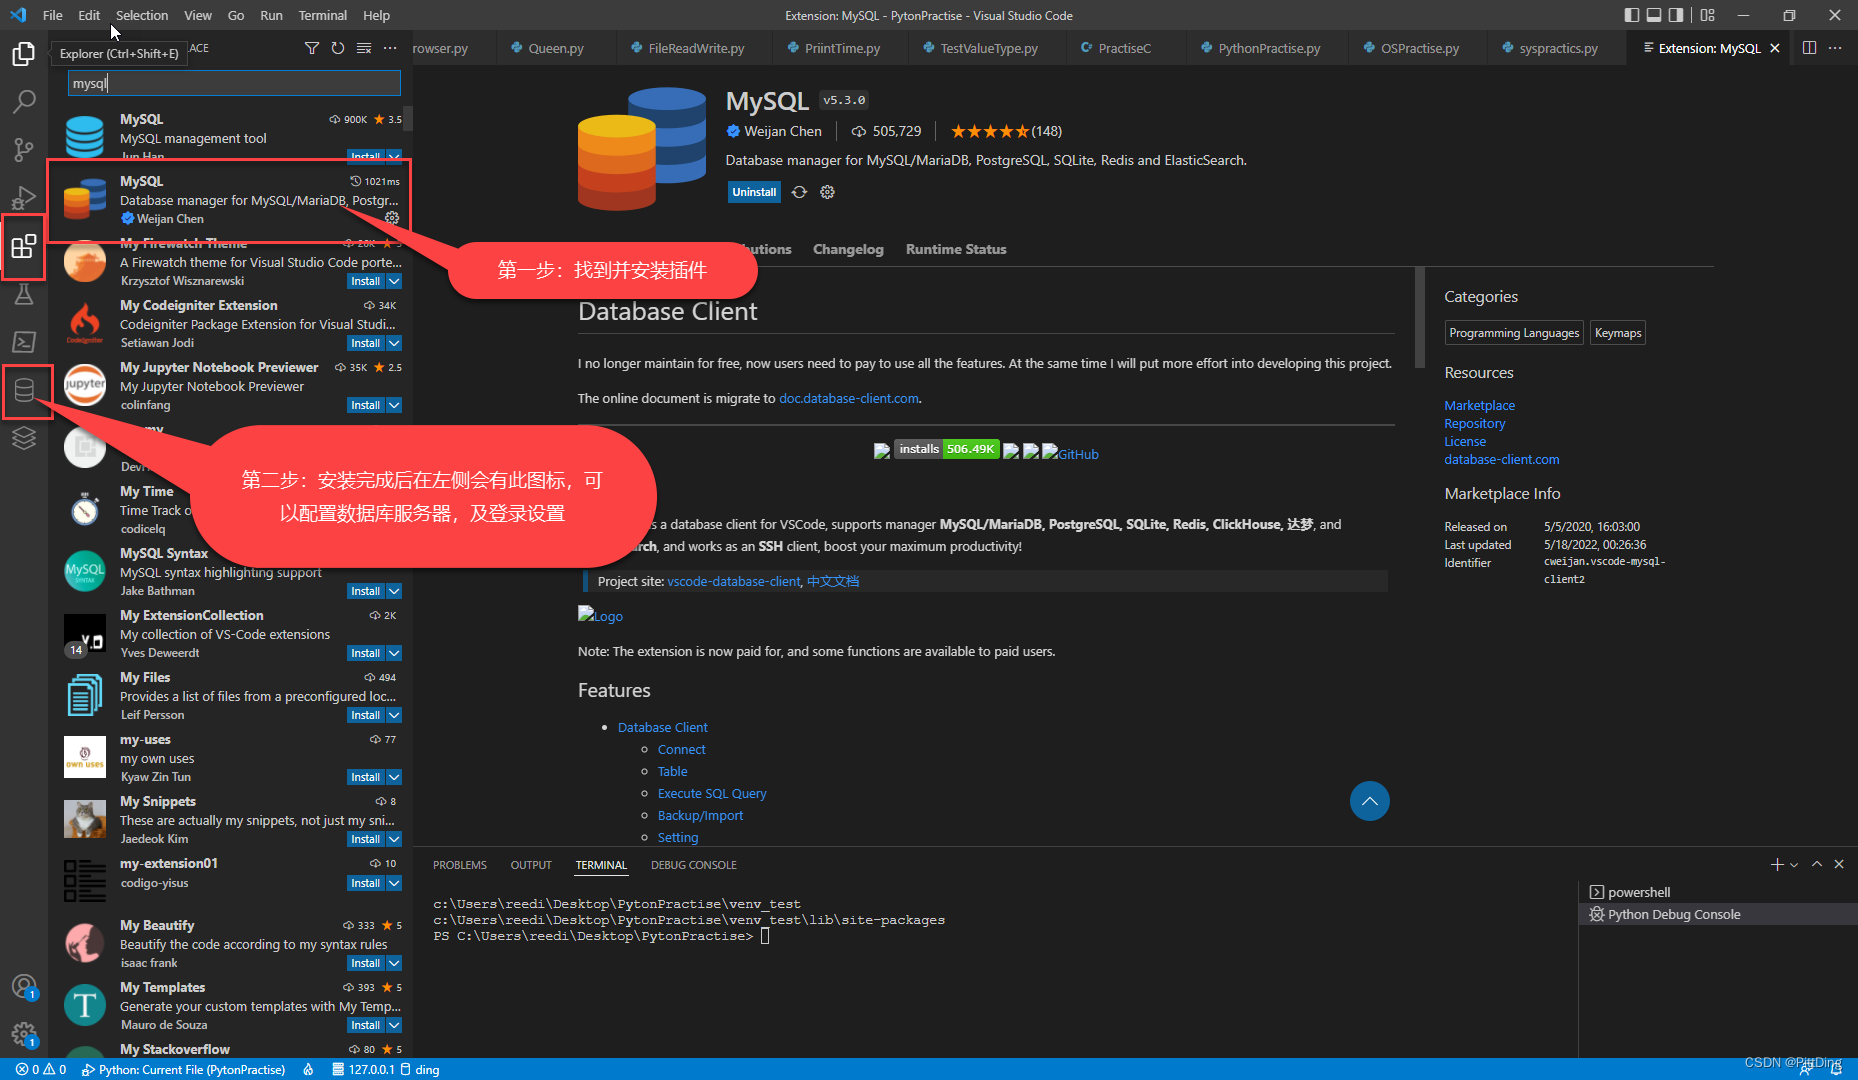1858x1080 pixels.
Task: Open the Selection menu
Action: (x=141, y=15)
